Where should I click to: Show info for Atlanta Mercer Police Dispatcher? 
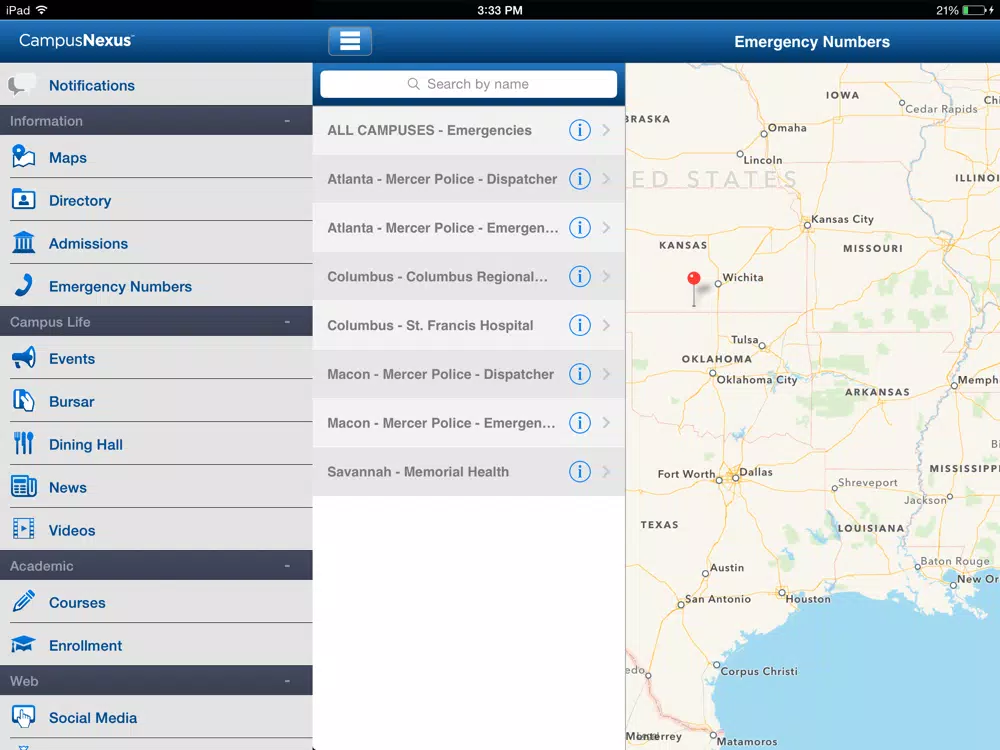click(580, 179)
